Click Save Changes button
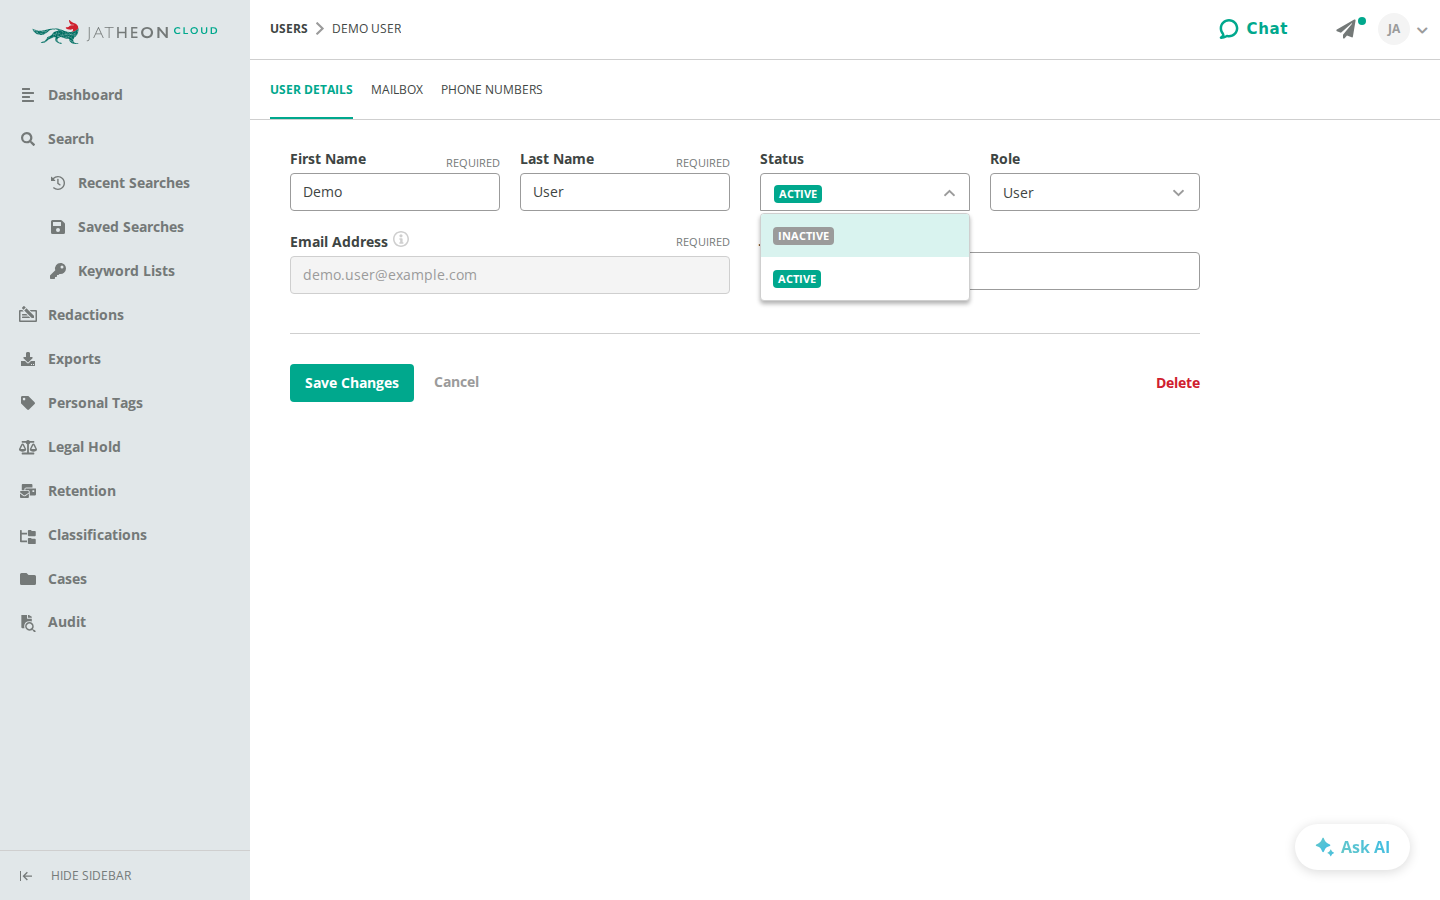Image resolution: width=1440 pixels, height=900 pixels. tap(352, 383)
